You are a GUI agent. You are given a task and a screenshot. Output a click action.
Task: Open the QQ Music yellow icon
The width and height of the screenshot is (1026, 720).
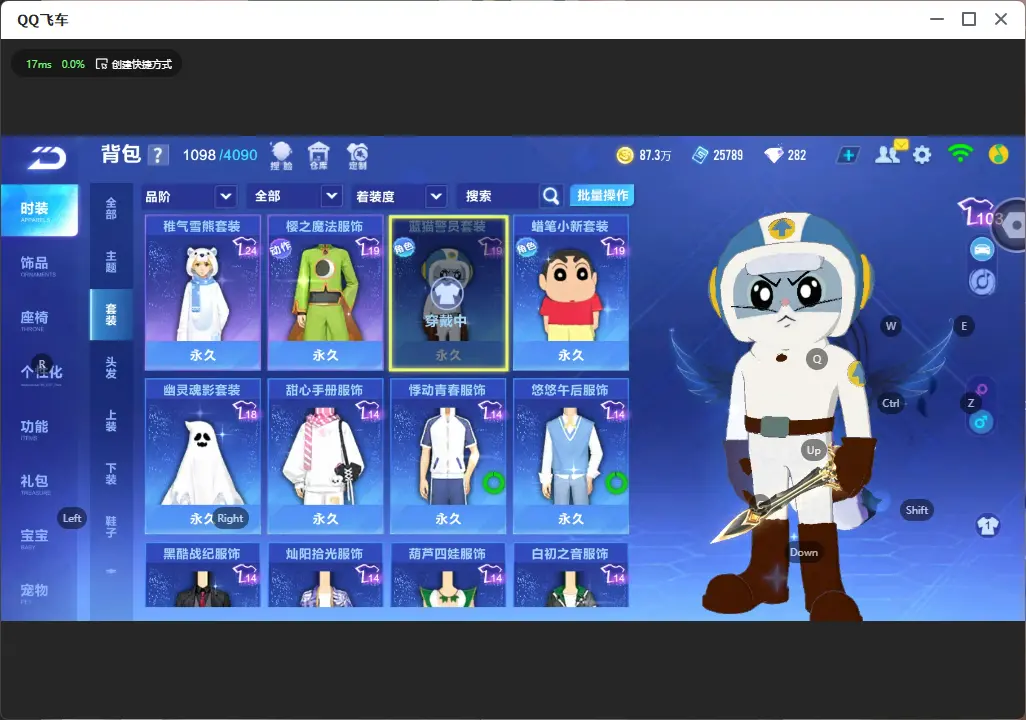point(999,155)
